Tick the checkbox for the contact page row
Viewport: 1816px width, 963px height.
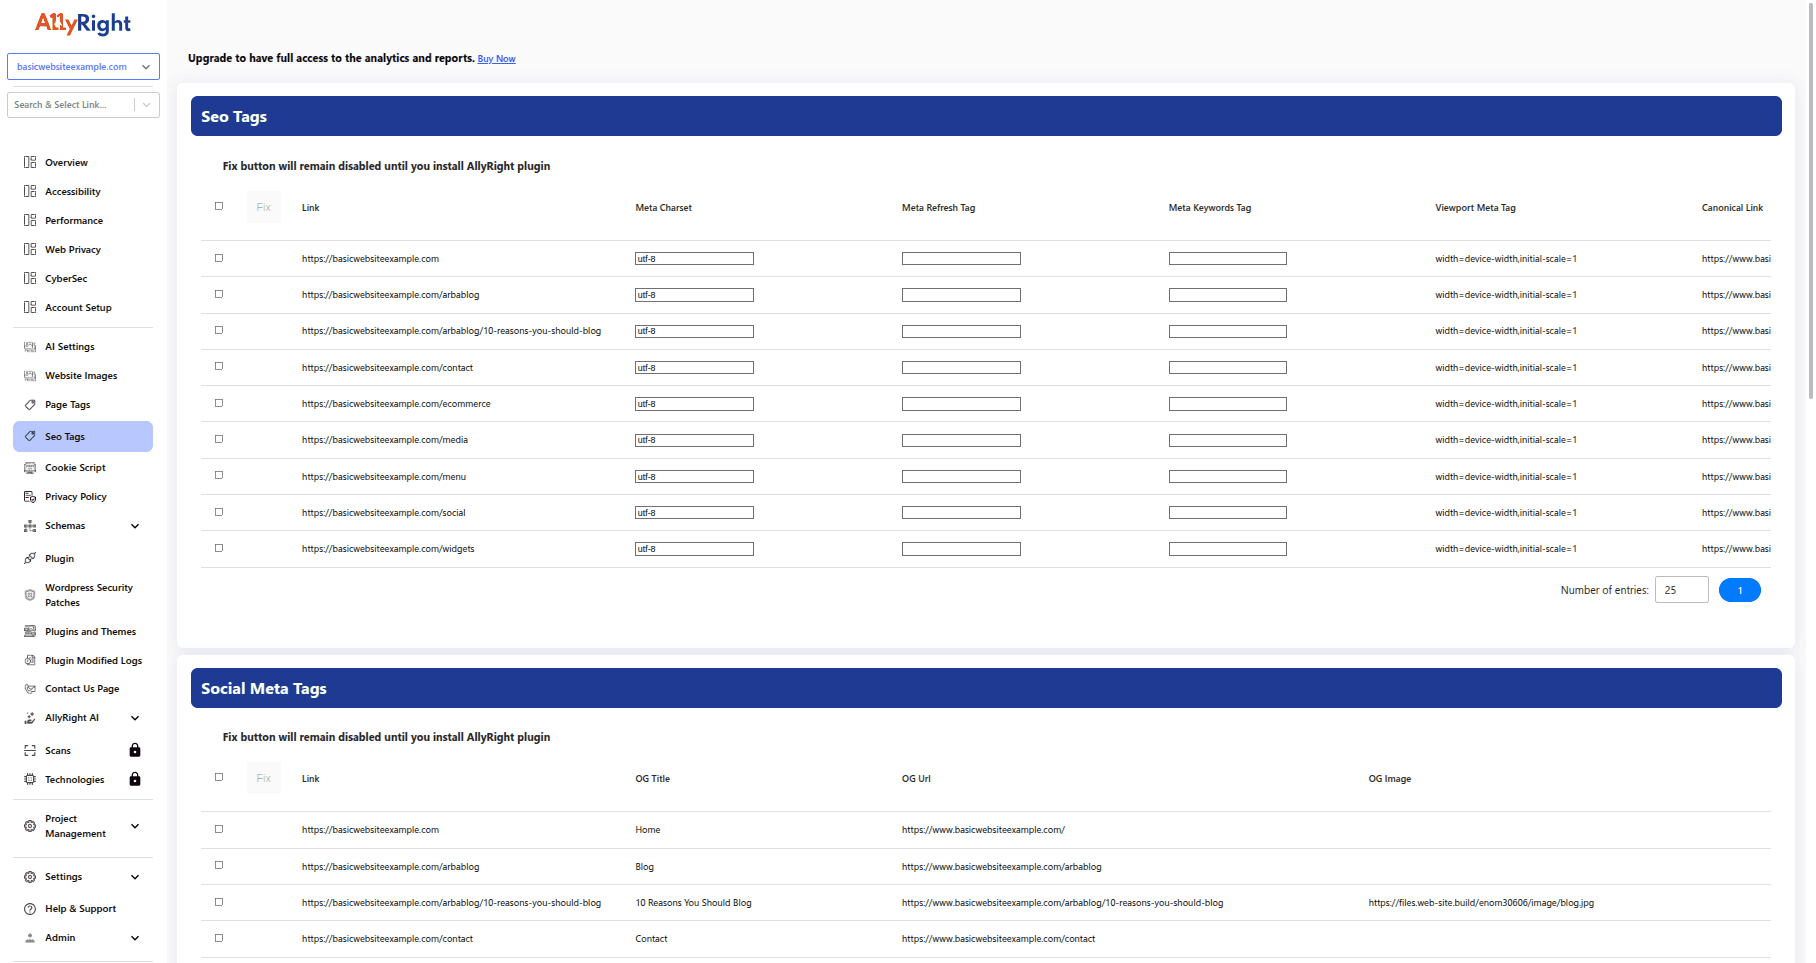(219, 366)
